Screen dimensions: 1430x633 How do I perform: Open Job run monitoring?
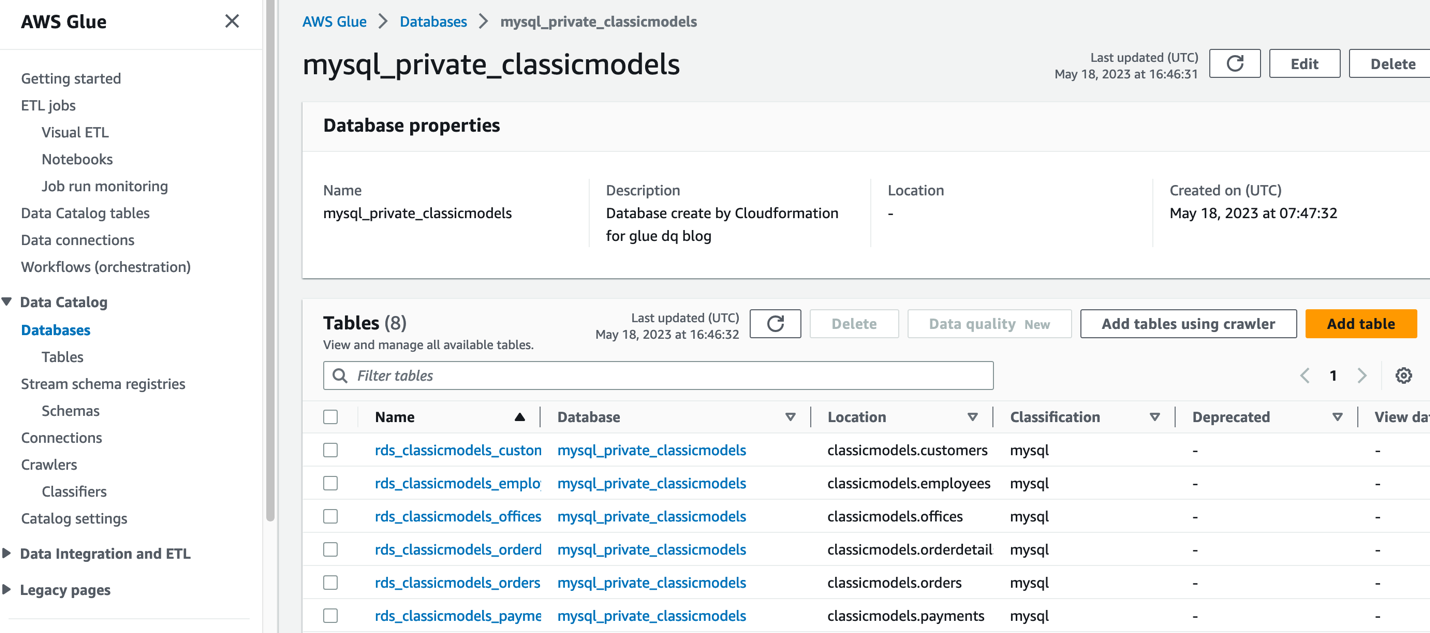(105, 186)
